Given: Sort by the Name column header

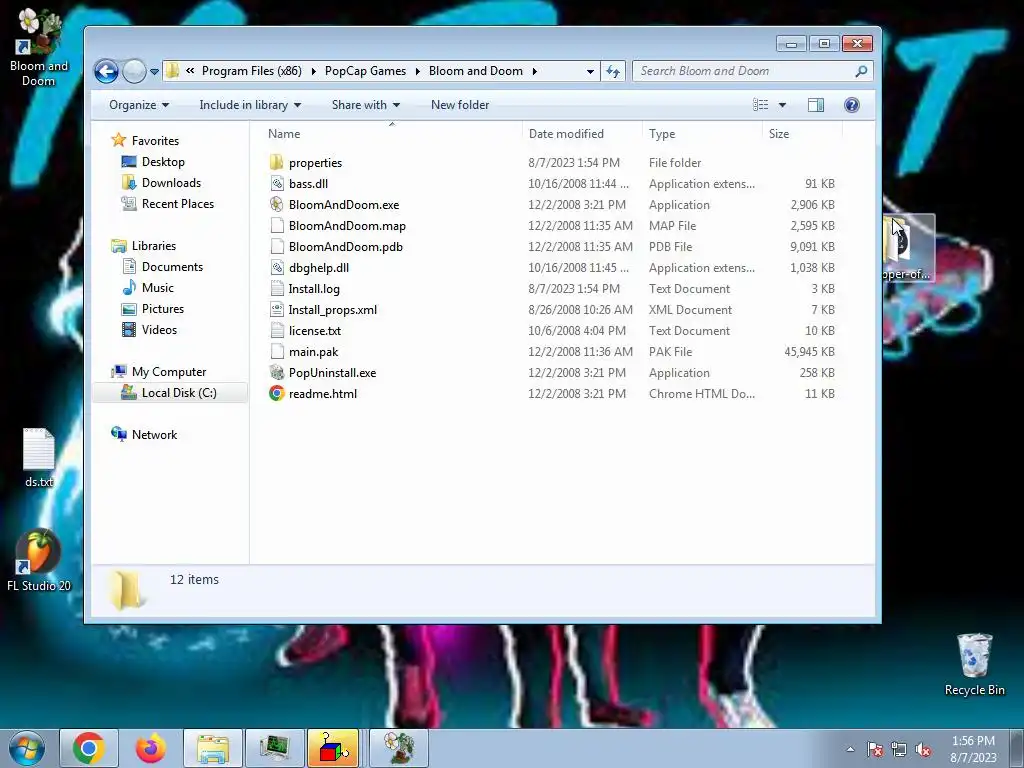Looking at the screenshot, I should click(x=392, y=133).
